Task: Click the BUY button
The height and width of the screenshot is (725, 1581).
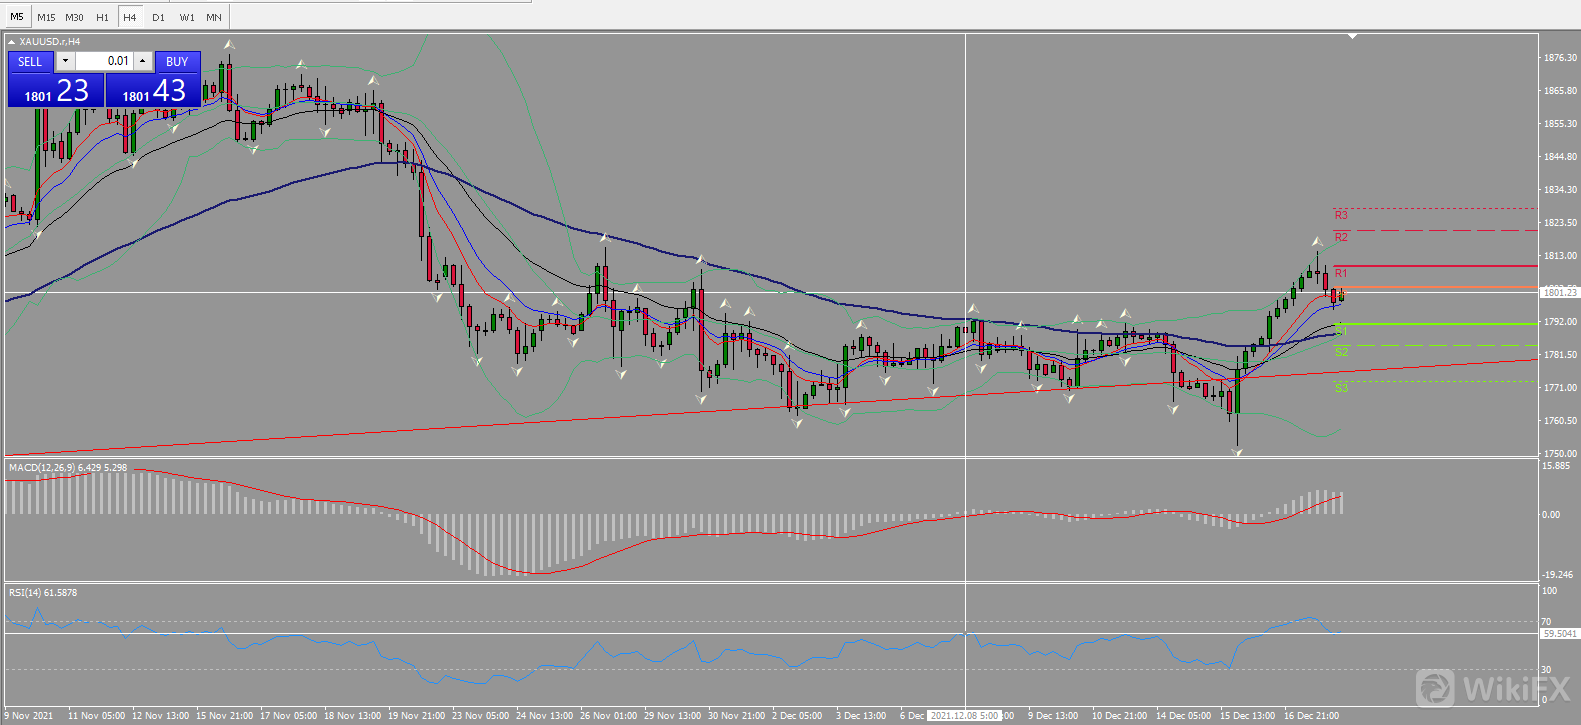Action: [177, 61]
